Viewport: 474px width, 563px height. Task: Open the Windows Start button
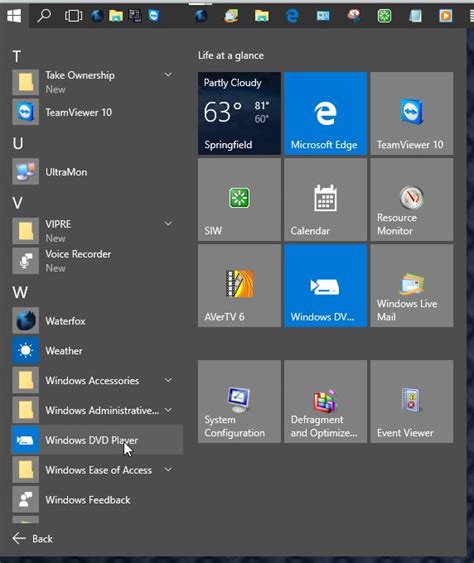coord(14,15)
